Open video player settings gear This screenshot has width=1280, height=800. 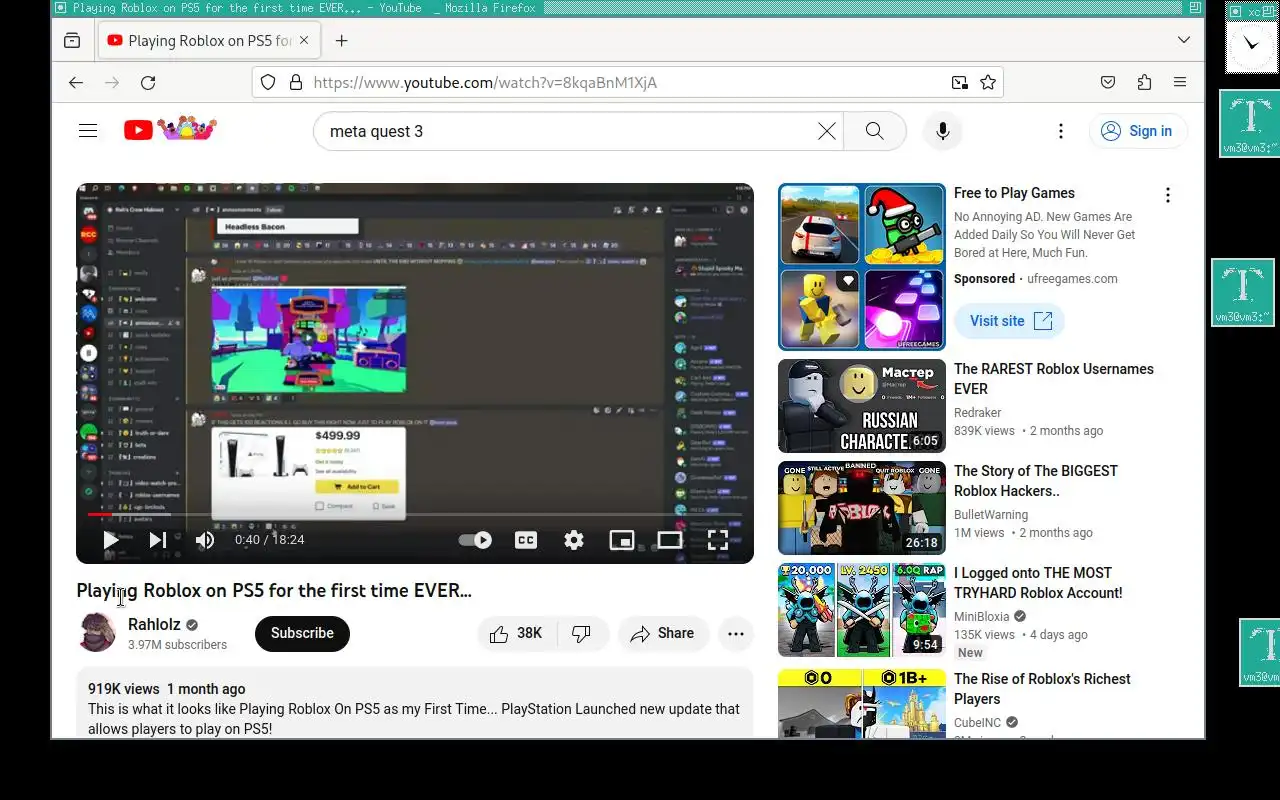coord(574,540)
